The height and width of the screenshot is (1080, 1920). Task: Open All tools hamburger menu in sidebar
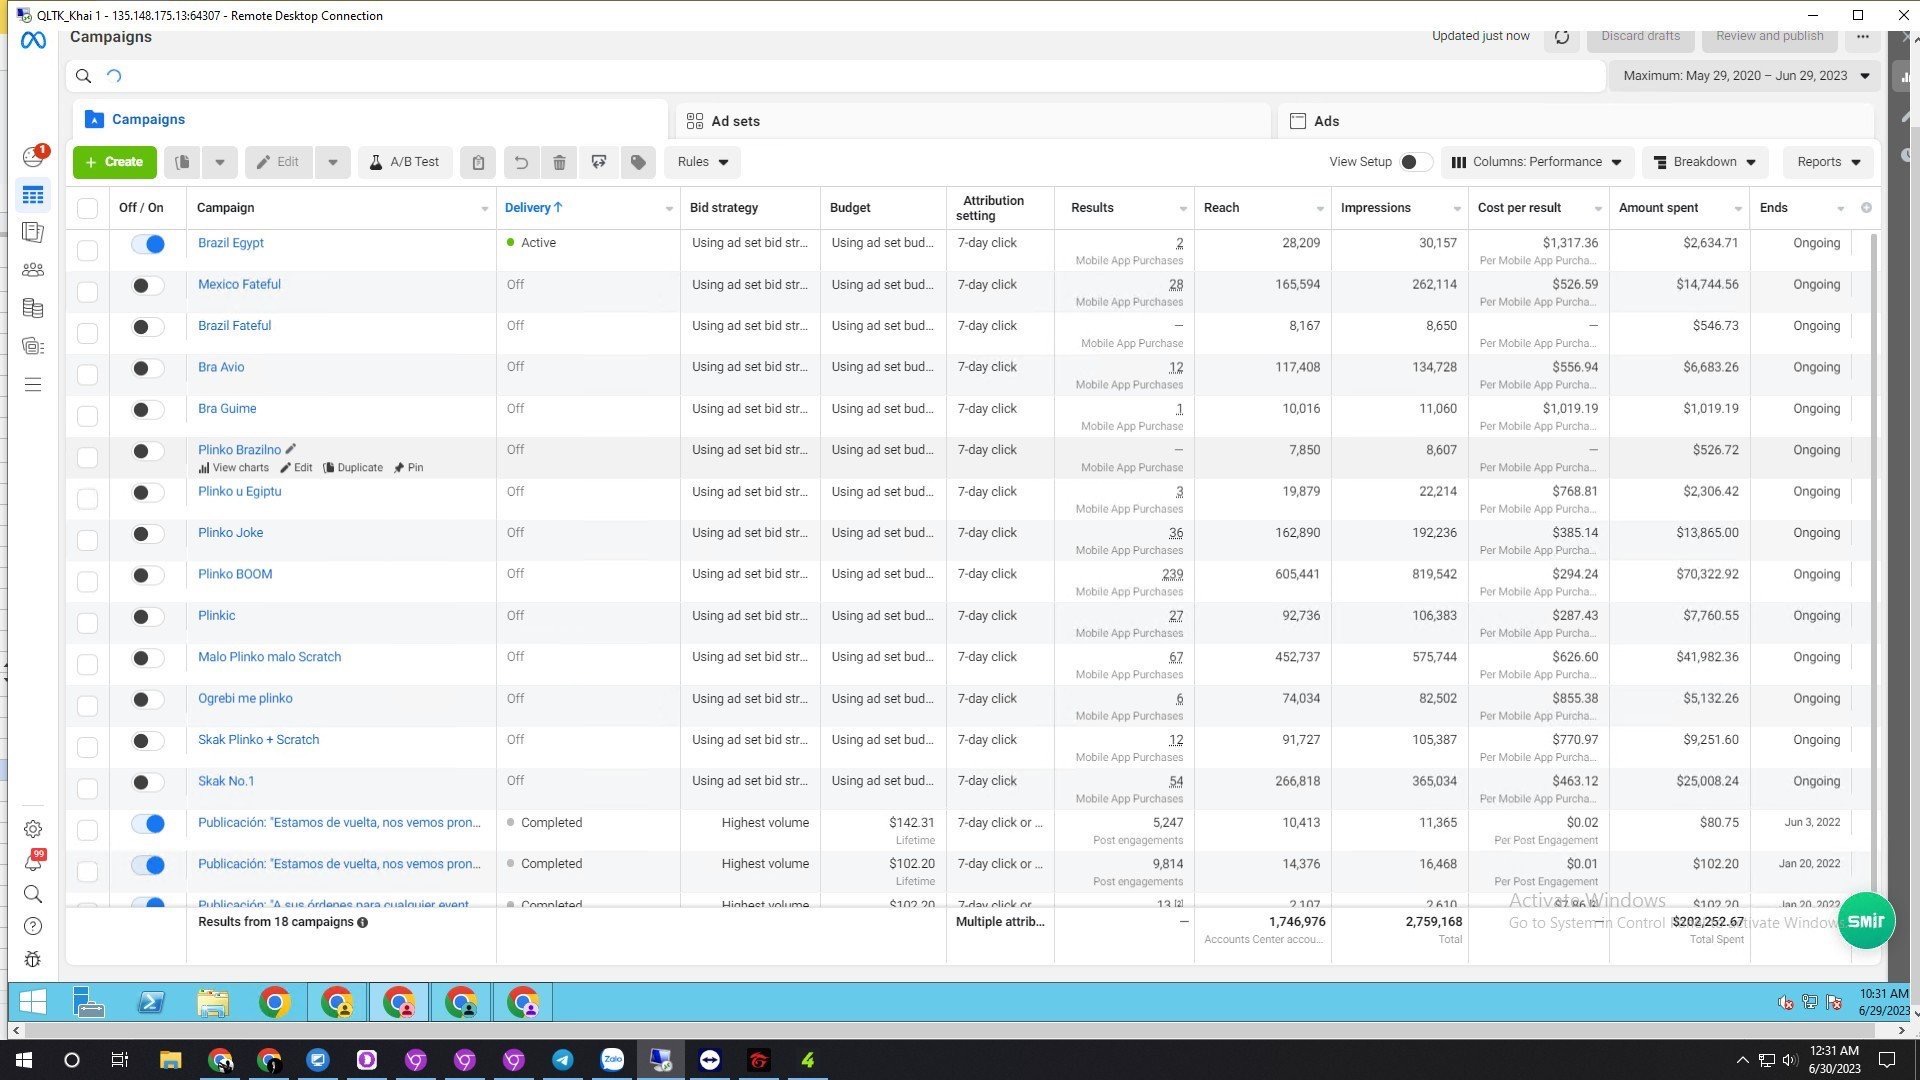tap(33, 385)
